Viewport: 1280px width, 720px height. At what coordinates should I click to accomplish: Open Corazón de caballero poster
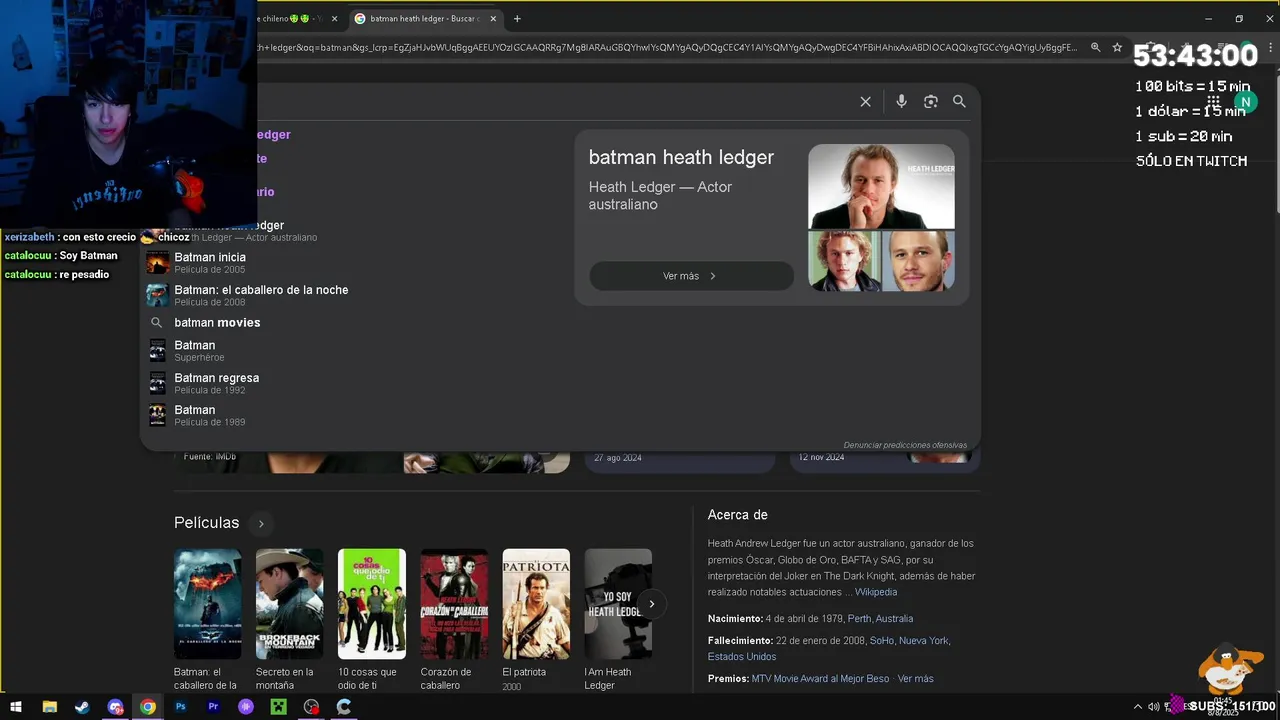[454, 604]
